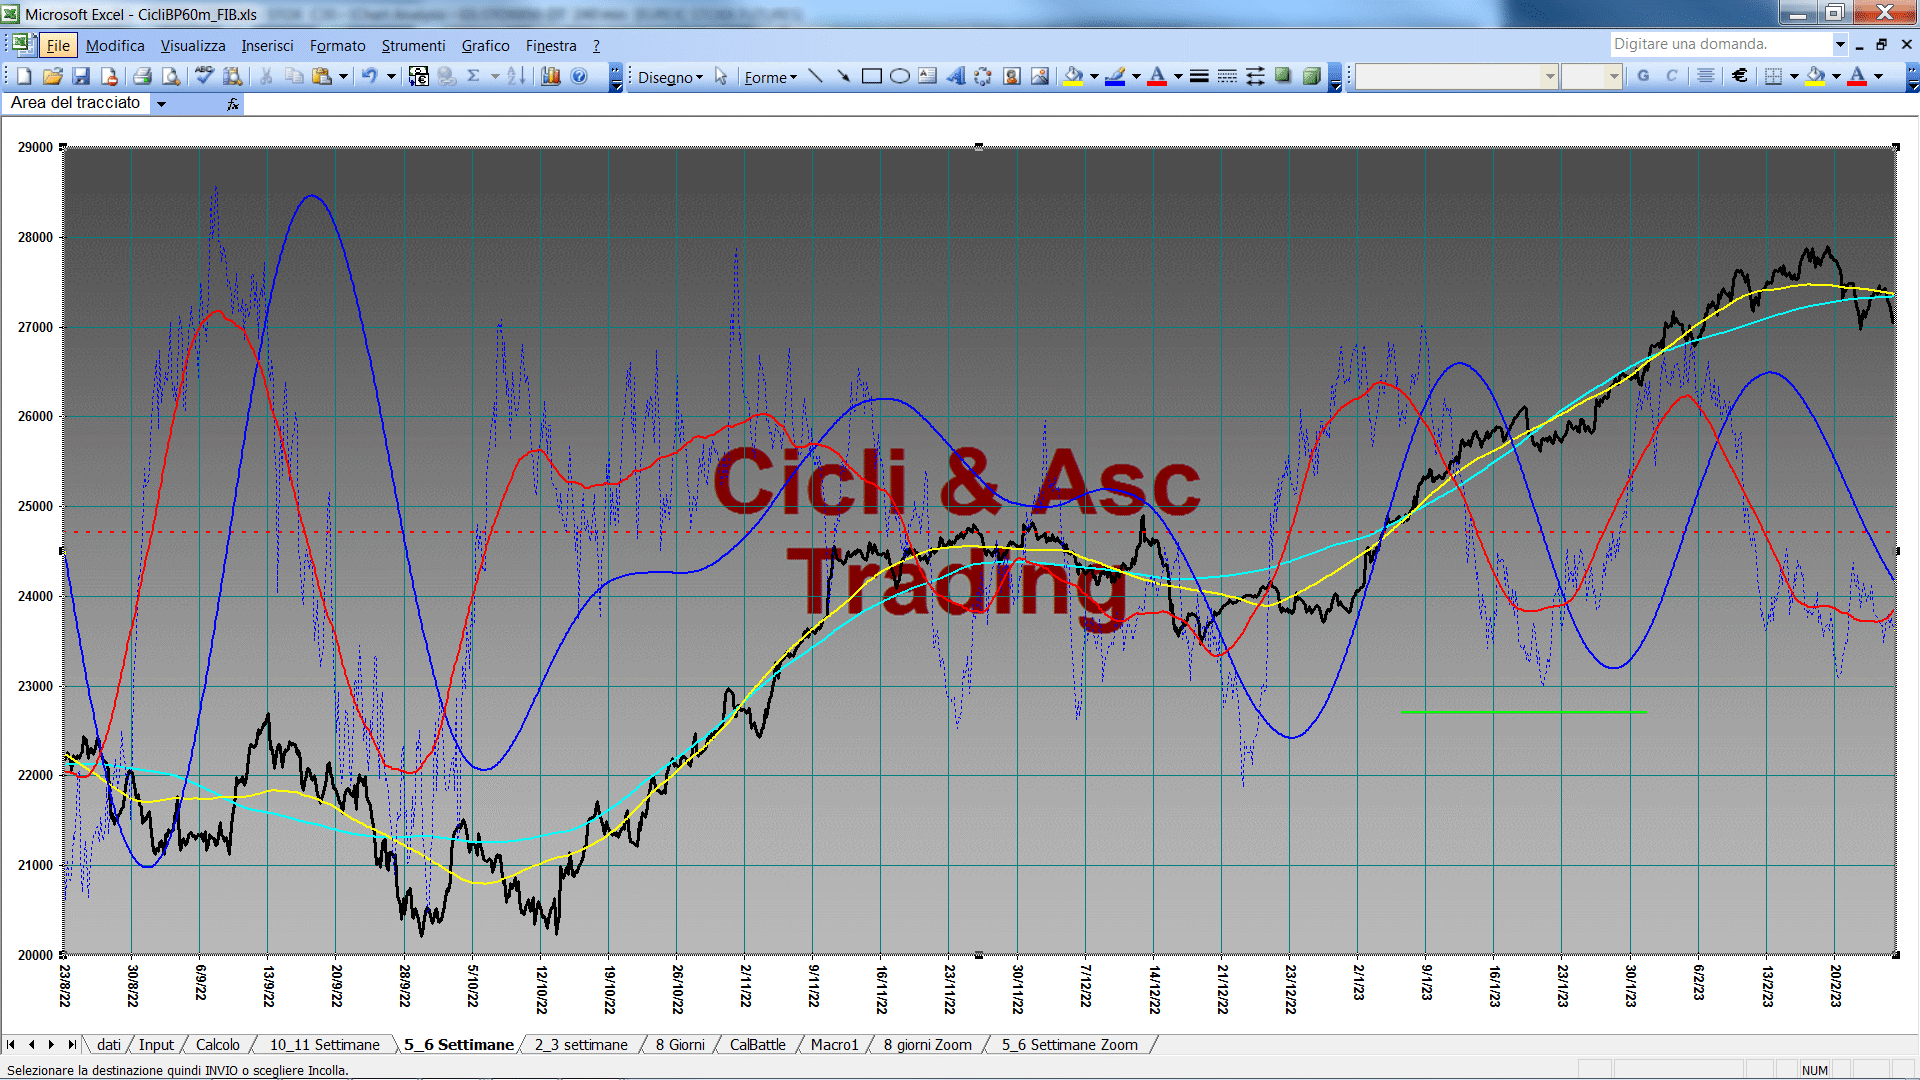Click the red drawing Font Color swatch
The height and width of the screenshot is (1080, 1920).
(x=1157, y=76)
